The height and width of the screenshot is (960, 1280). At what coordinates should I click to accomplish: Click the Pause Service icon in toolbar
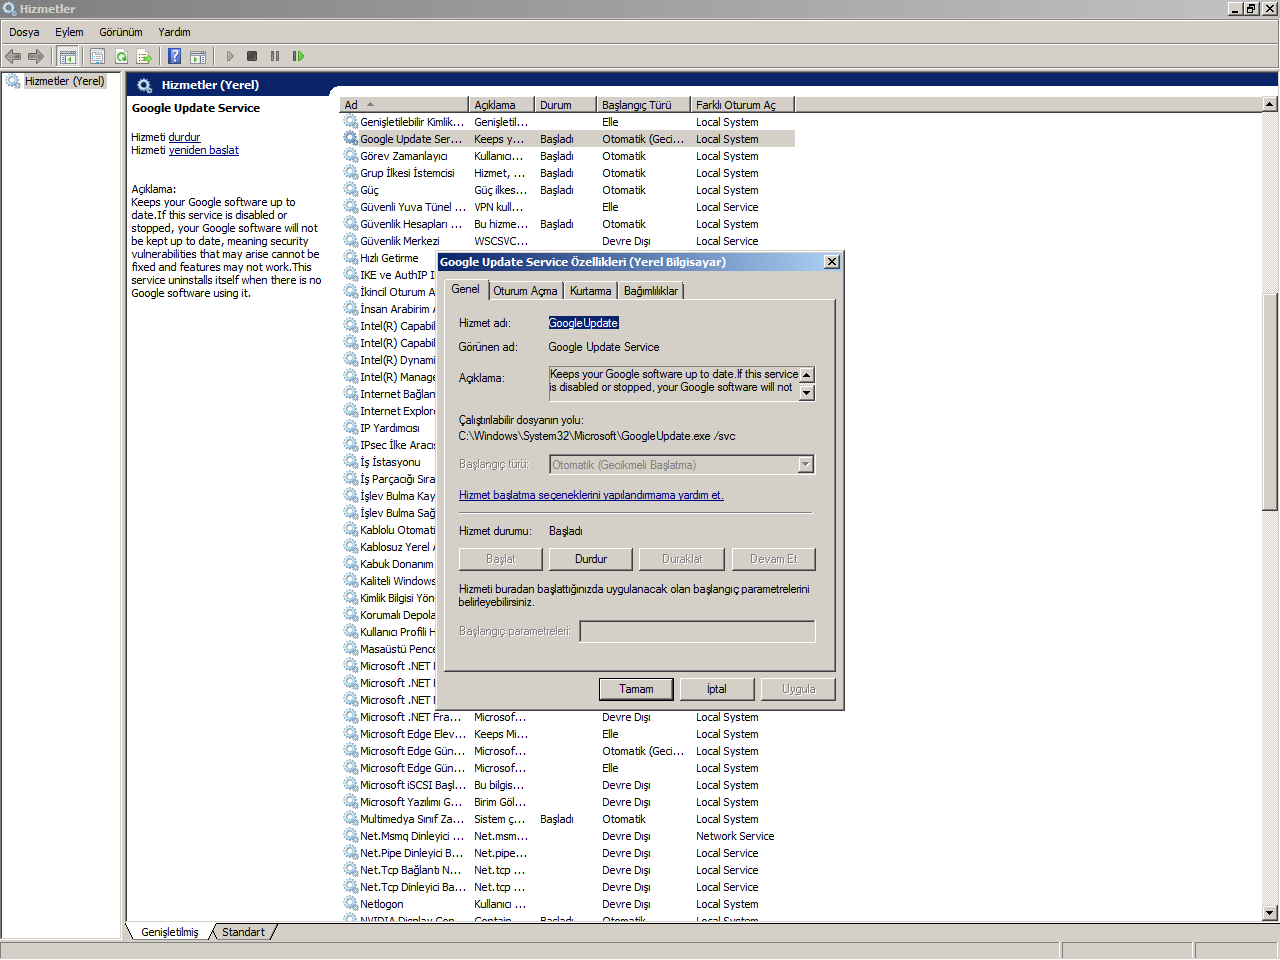(275, 56)
